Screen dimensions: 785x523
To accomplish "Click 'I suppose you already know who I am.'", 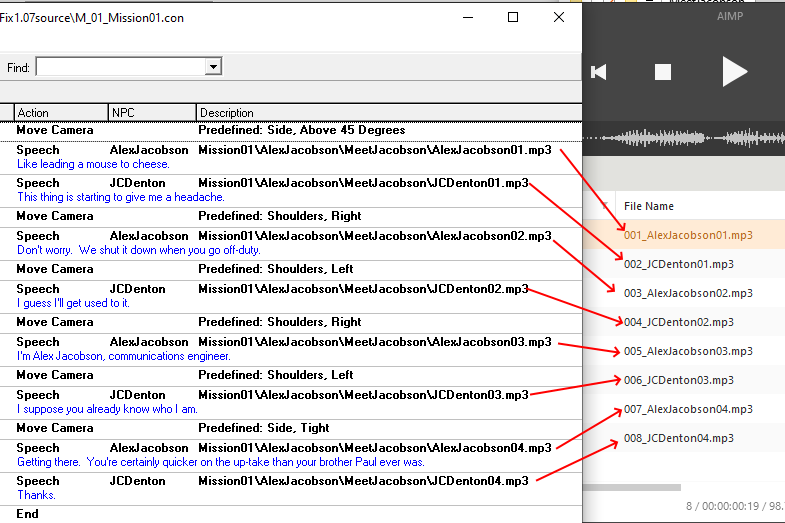I will tap(107, 409).
